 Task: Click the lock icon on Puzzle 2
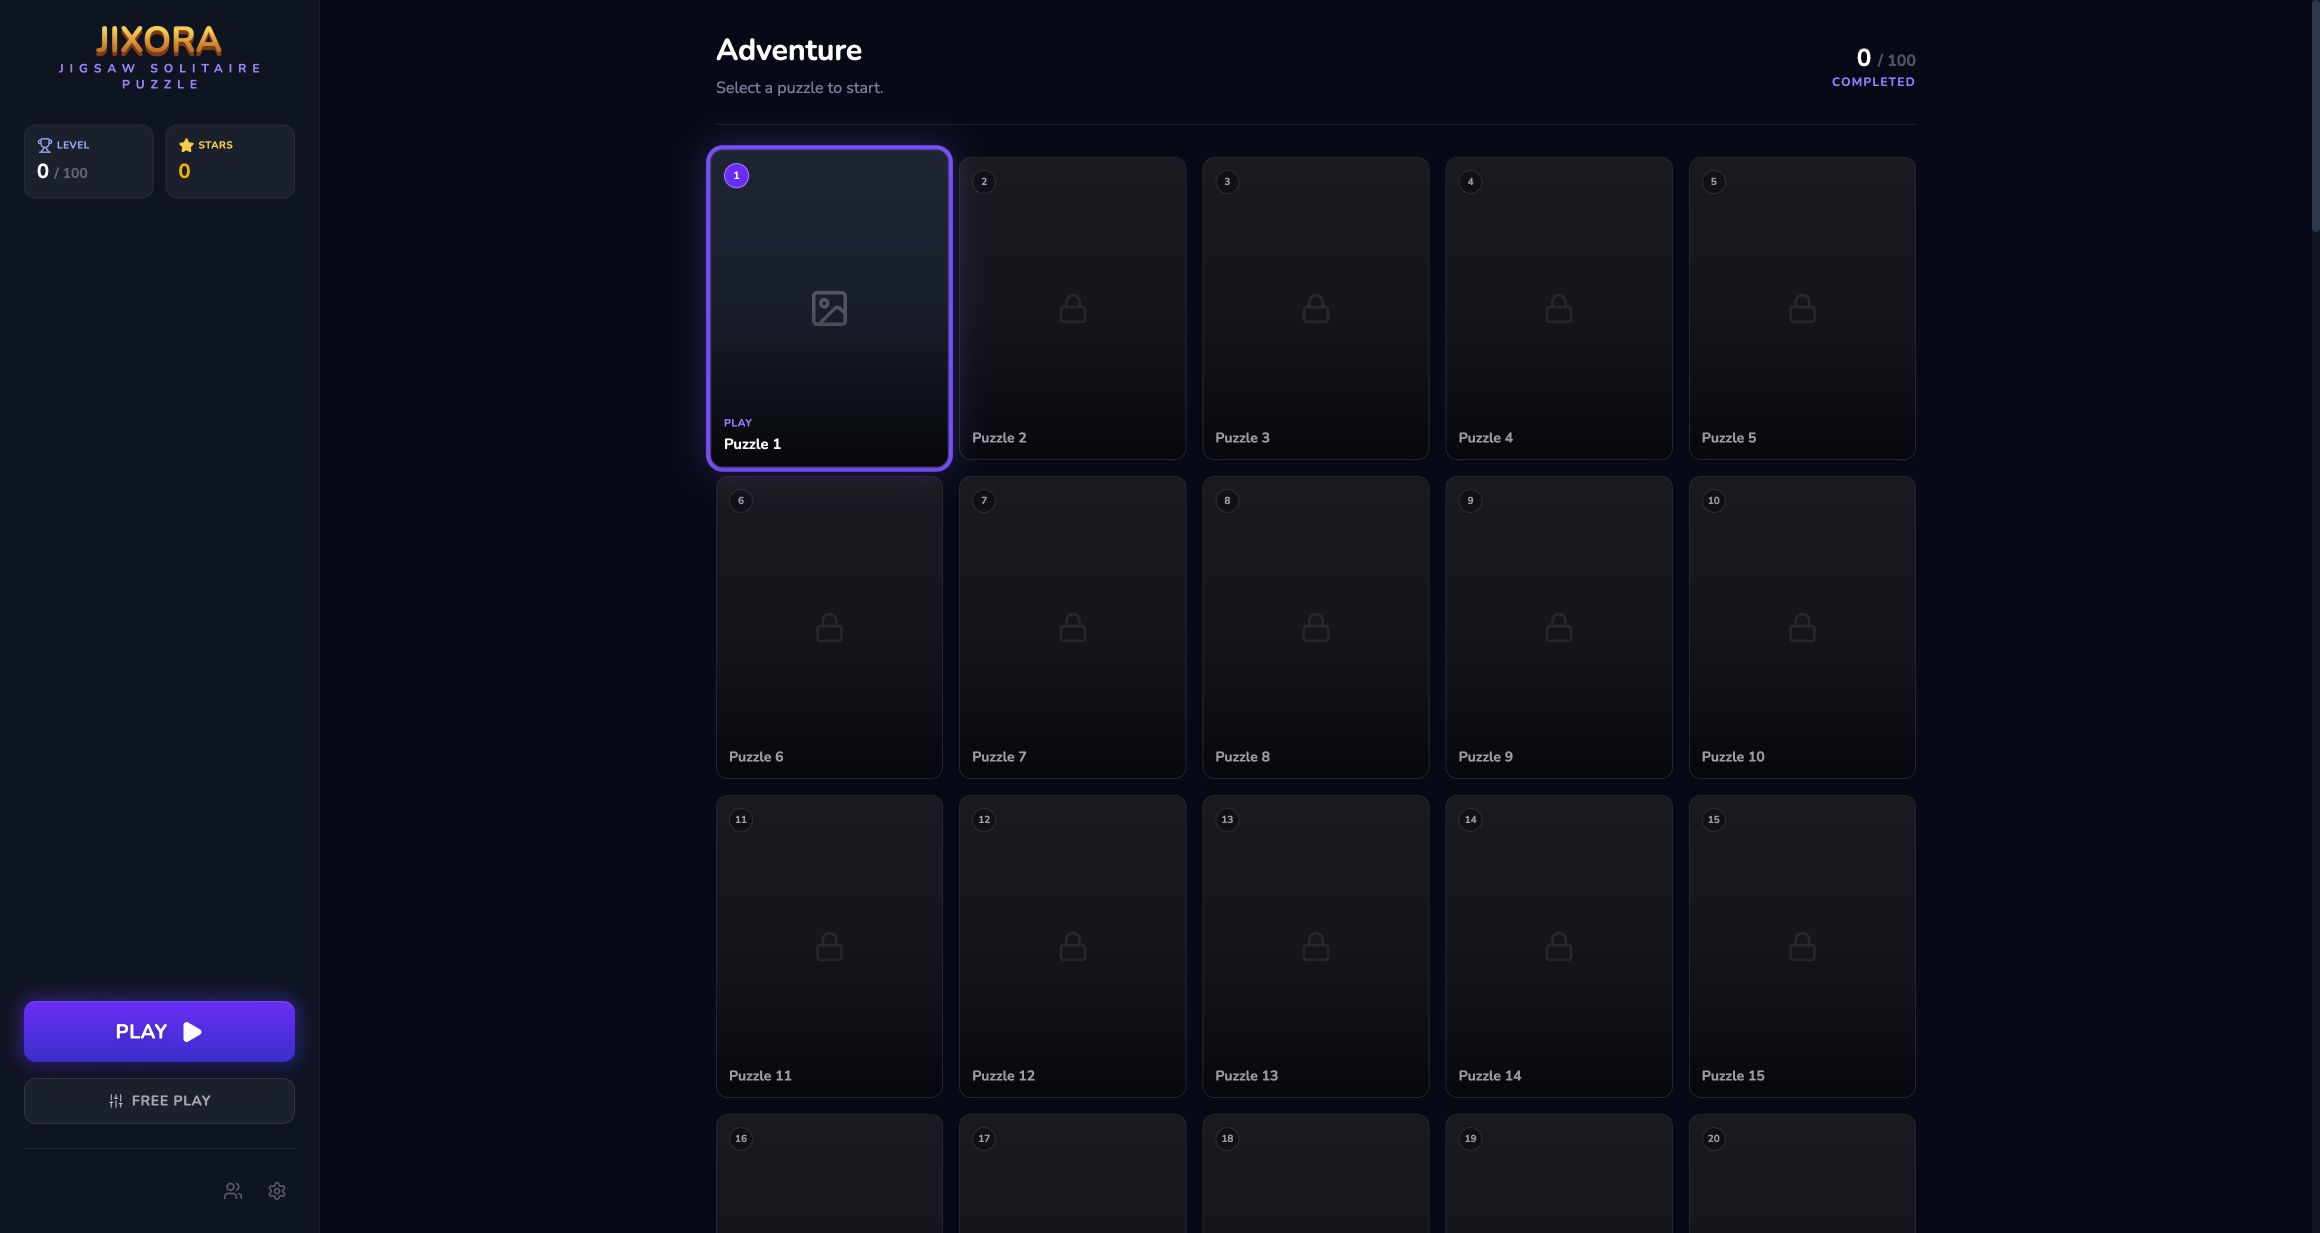tap(1072, 308)
